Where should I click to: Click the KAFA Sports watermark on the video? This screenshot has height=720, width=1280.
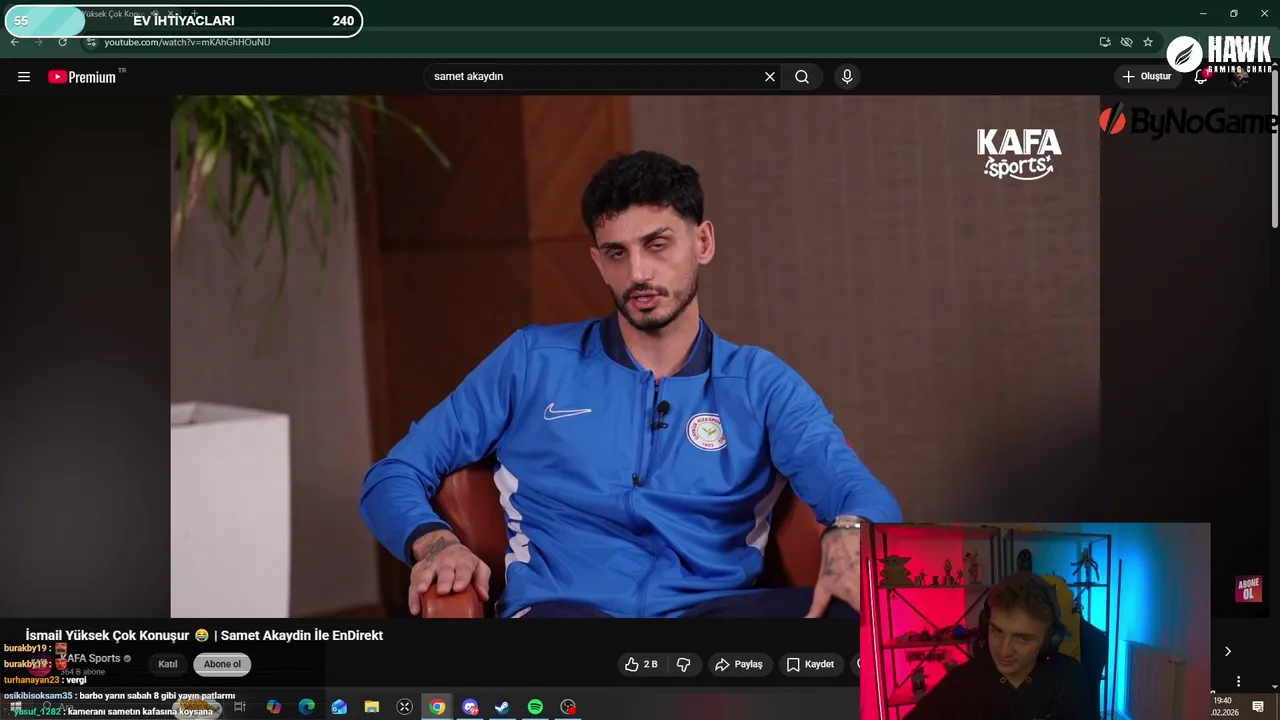[x=1018, y=153]
